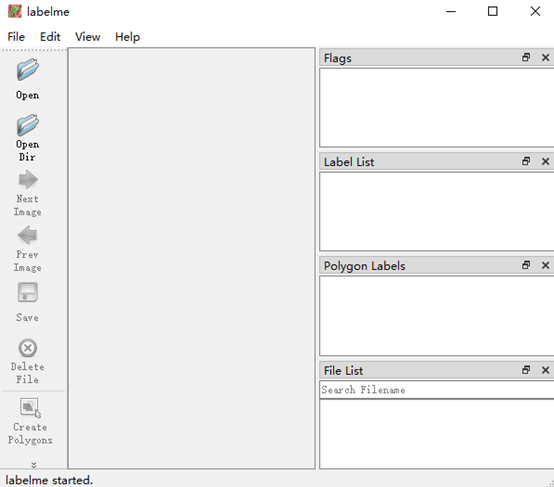Close the labelme window
The image size is (554, 487).
(x=535, y=11)
